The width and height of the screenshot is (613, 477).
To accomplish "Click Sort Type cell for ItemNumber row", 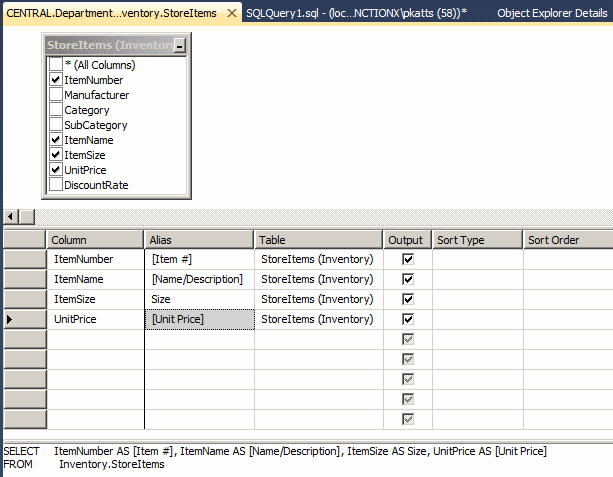I will coord(478,259).
